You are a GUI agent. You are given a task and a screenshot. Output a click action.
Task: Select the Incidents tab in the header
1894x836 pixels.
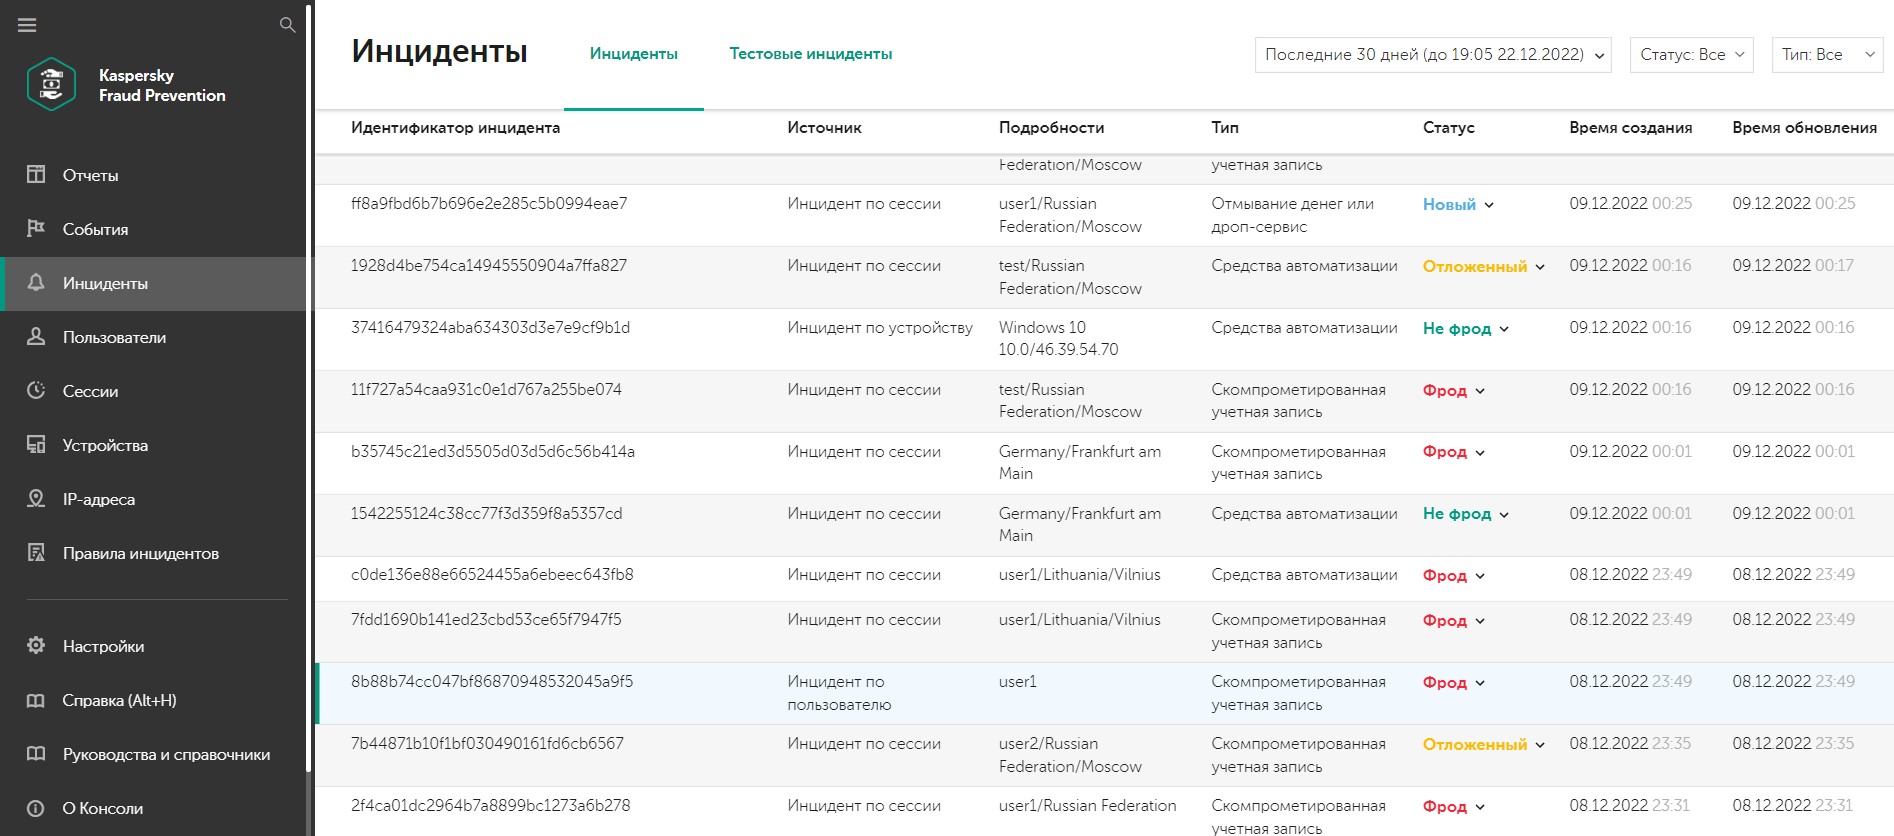click(x=633, y=54)
